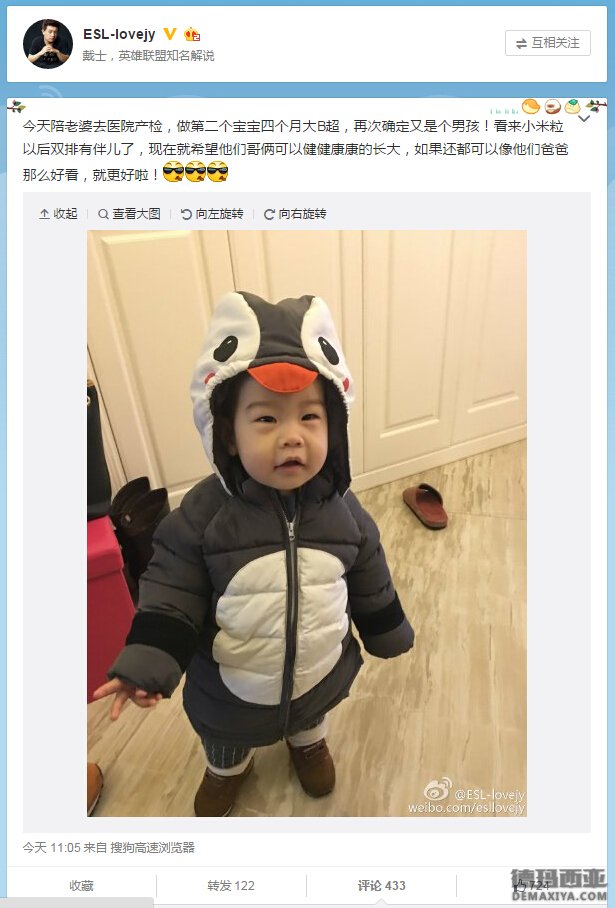Expand the post options chevron menu
This screenshot has width=615, height=908.
[x=584, y=119]
